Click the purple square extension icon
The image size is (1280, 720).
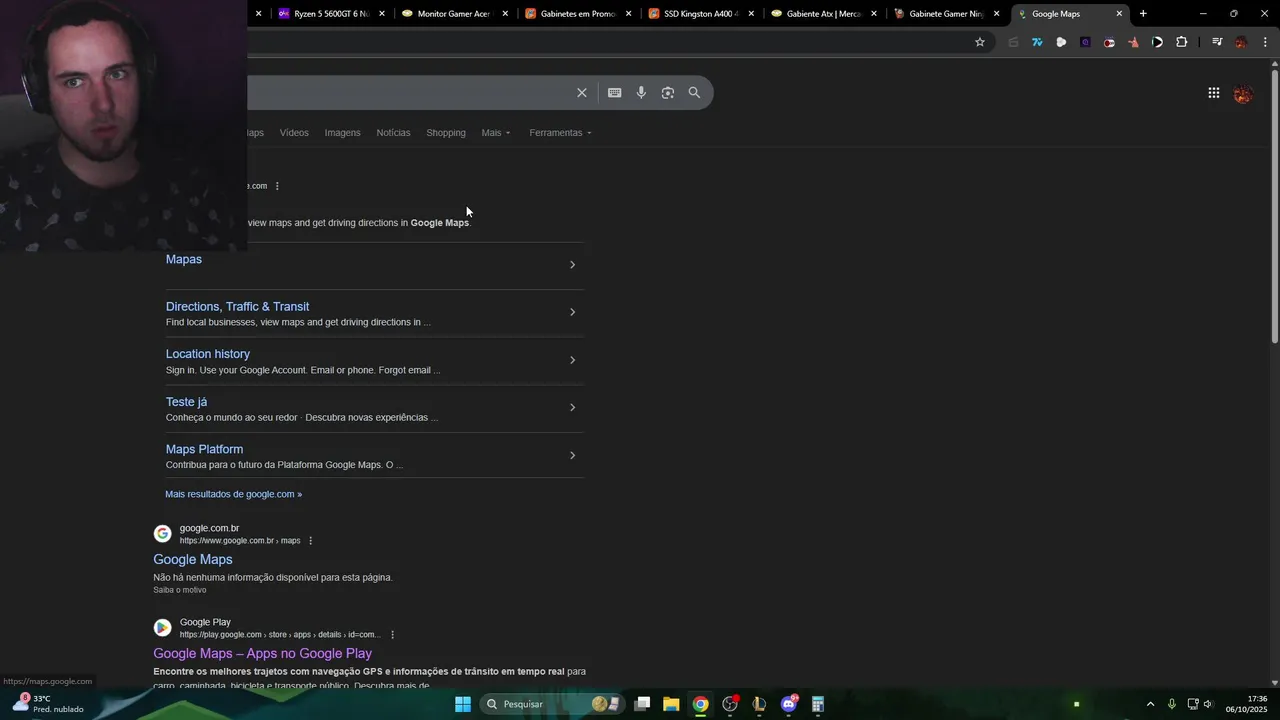tap(1085, 42)
